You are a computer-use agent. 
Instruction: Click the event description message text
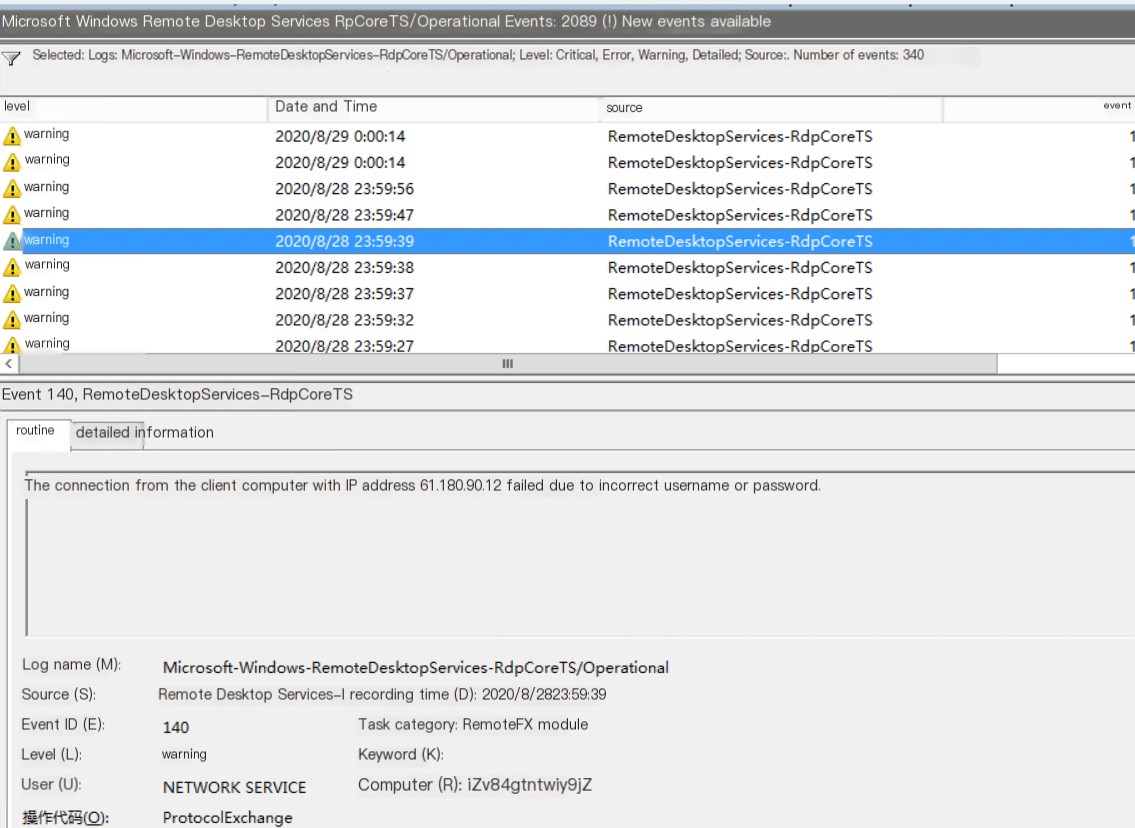click(x=423, y=486)
